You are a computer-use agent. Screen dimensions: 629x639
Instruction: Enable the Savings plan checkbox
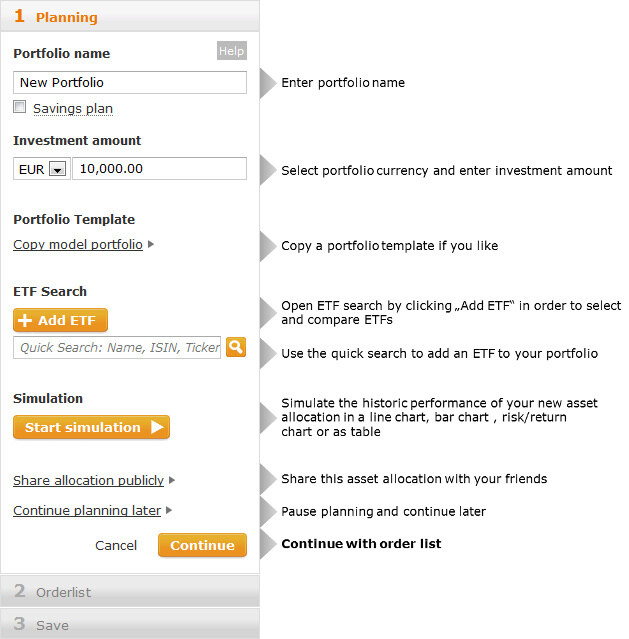coord(20,107)
